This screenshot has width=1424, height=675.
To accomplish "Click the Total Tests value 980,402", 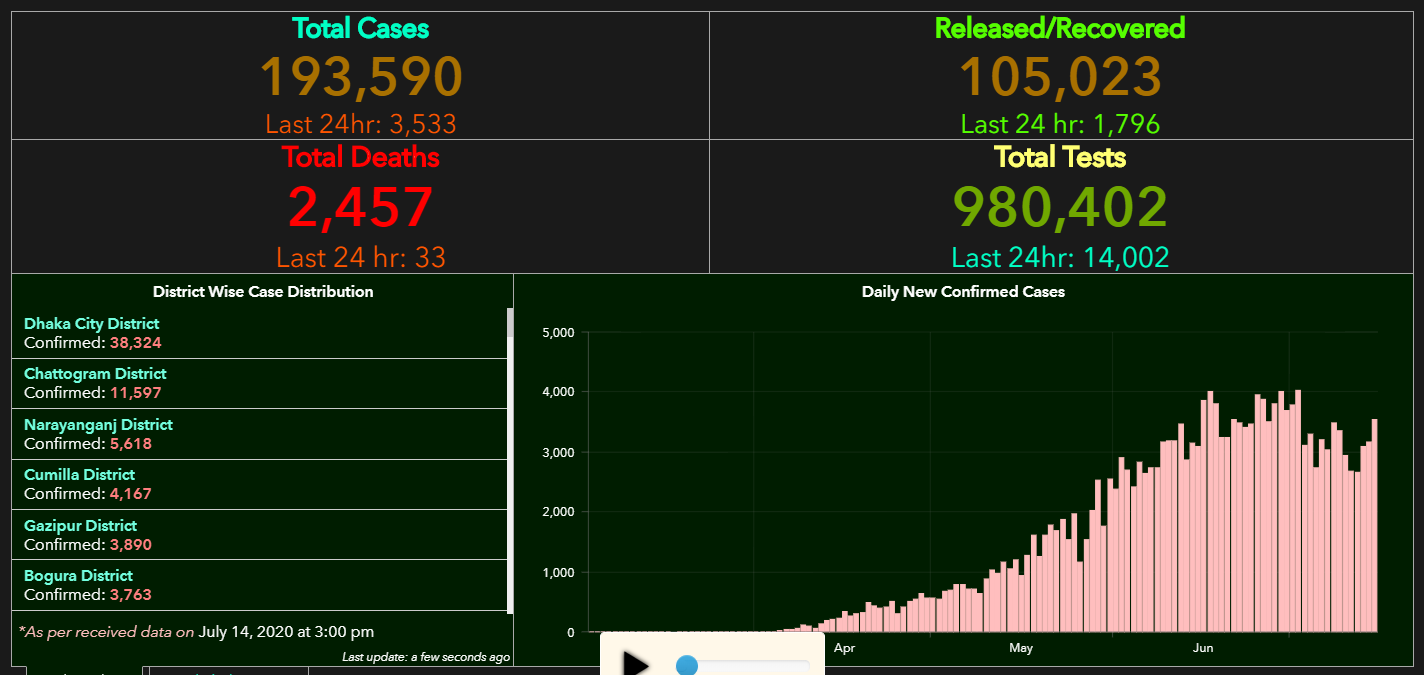I will click(1060, 207).
